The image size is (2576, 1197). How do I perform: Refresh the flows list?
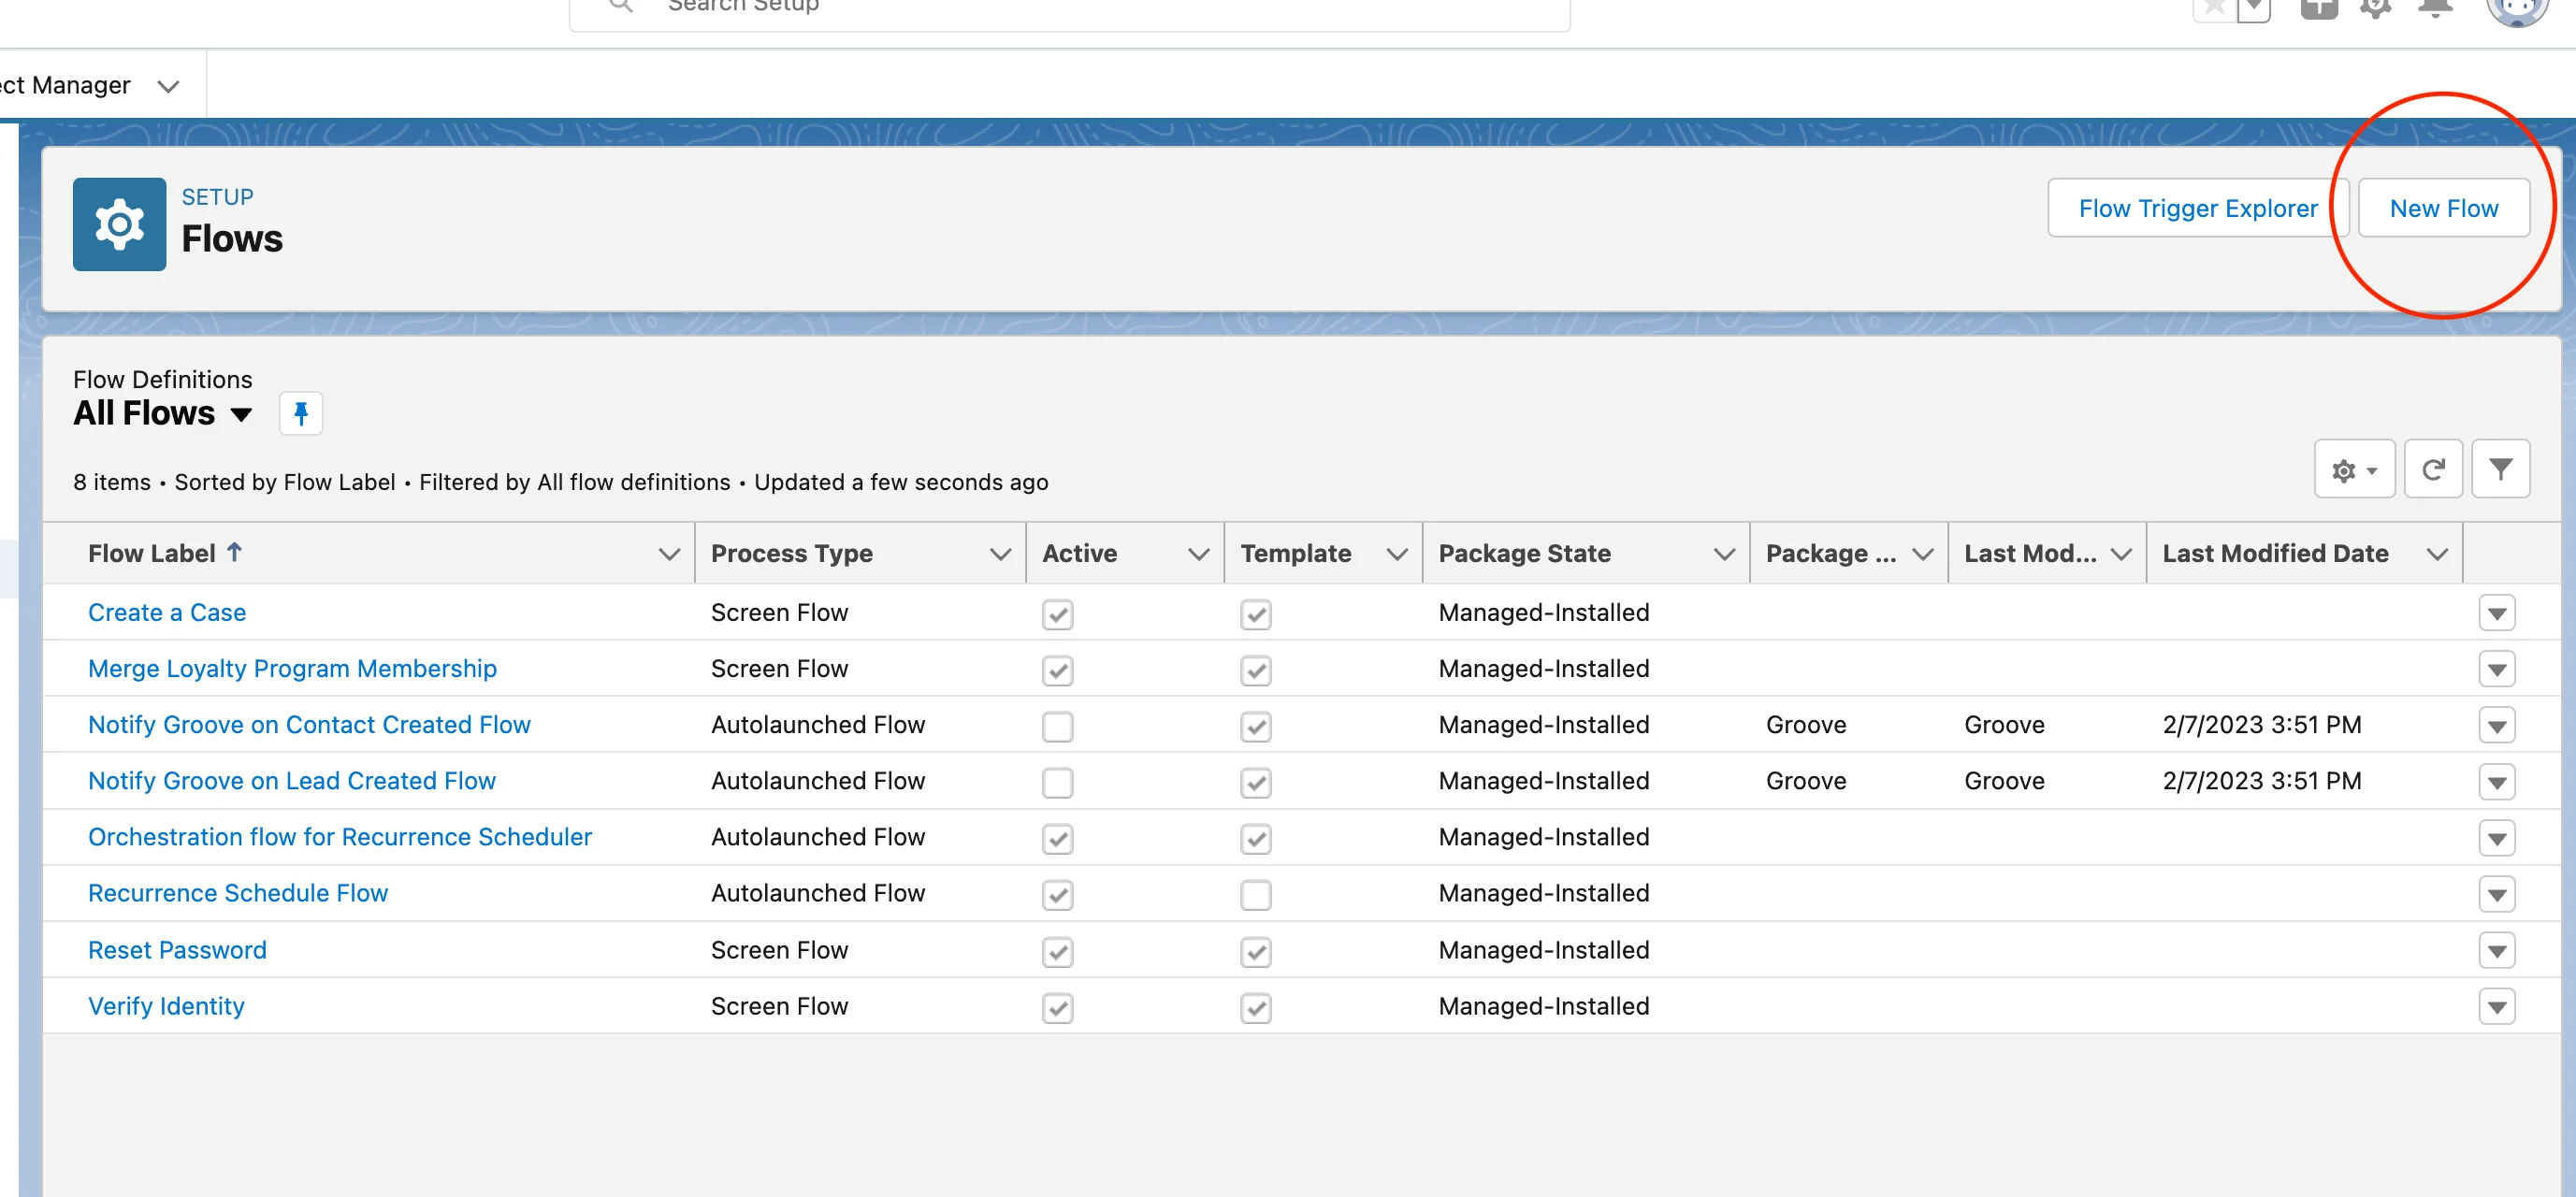pyautogui.click(x=2432, y=469)
